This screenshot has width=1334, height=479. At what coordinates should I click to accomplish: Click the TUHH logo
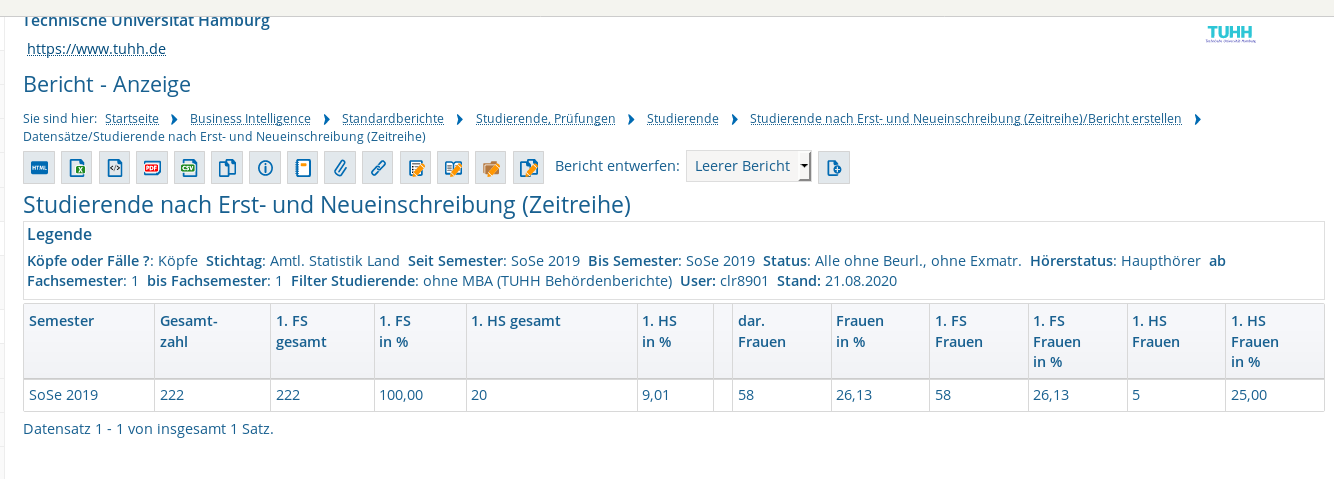(x=1230, y=34)
